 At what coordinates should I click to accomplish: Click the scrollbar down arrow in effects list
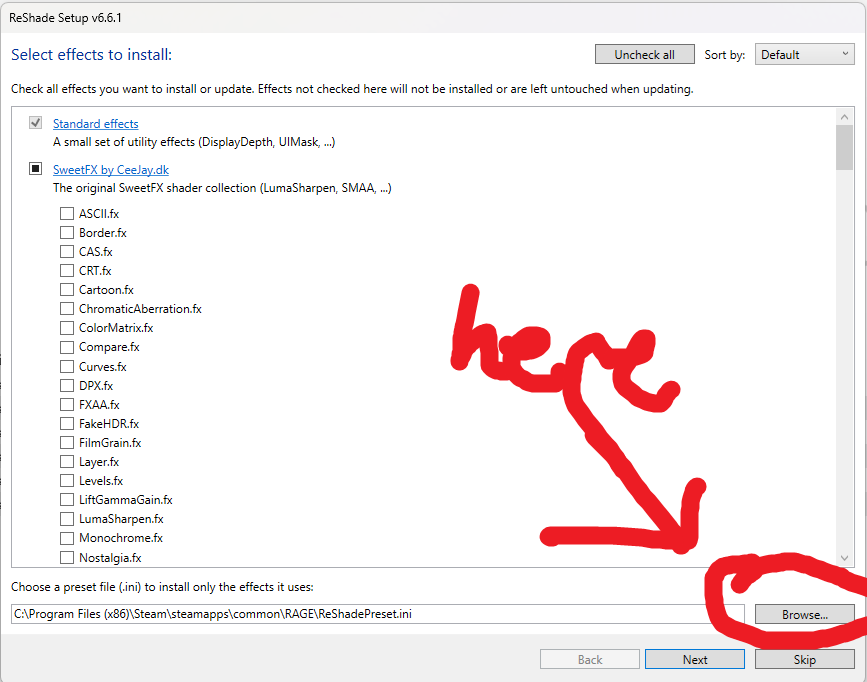[845, 558]
